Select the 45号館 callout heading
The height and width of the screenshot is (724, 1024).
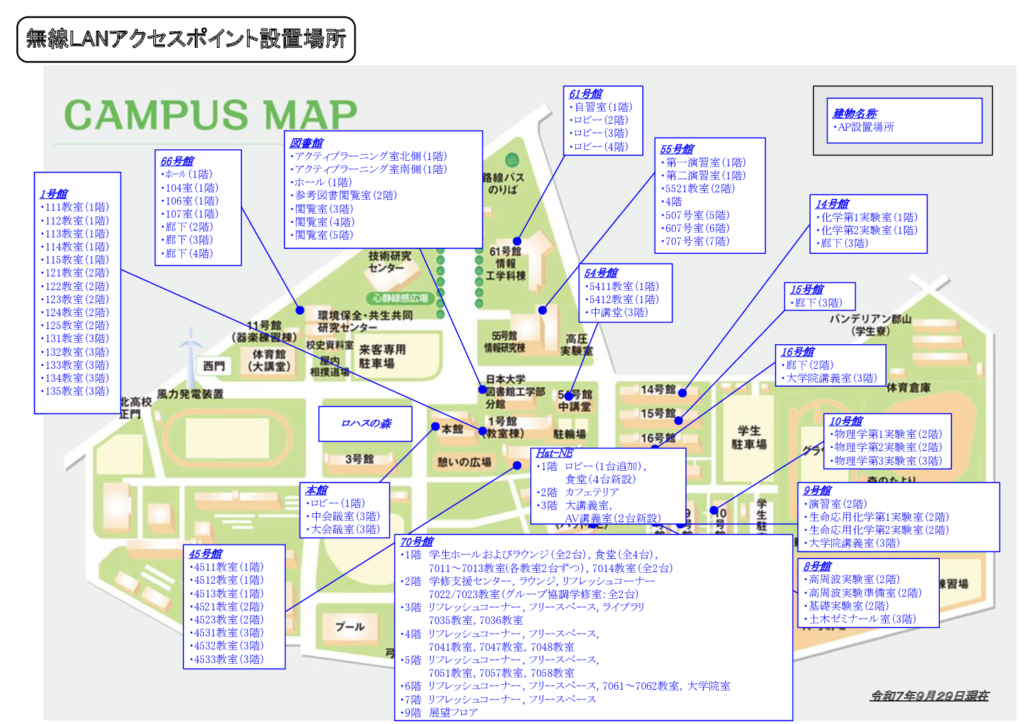point(205,553)
